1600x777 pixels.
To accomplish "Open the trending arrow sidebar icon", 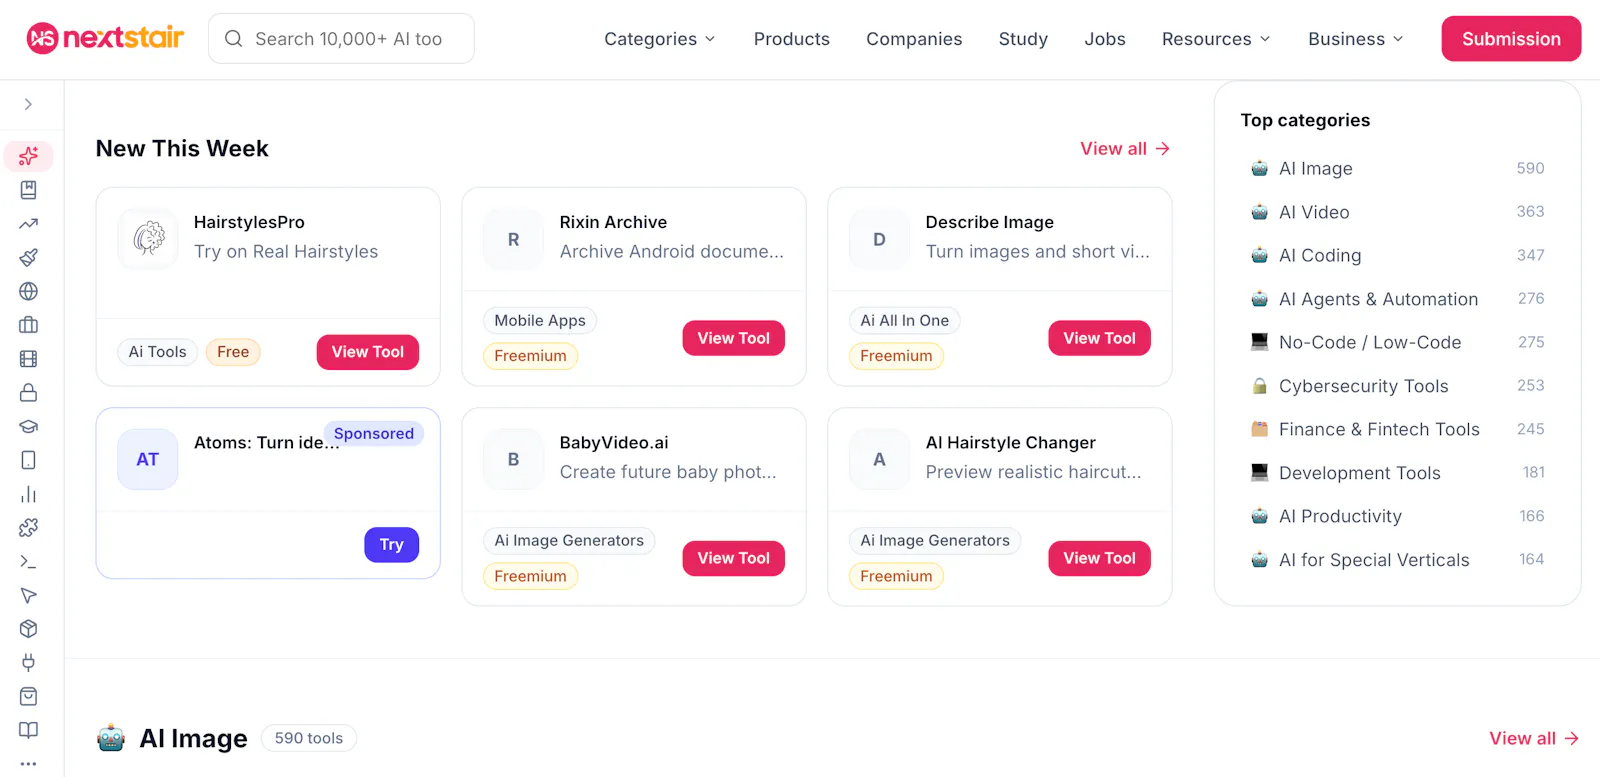I will coord(29,224).
